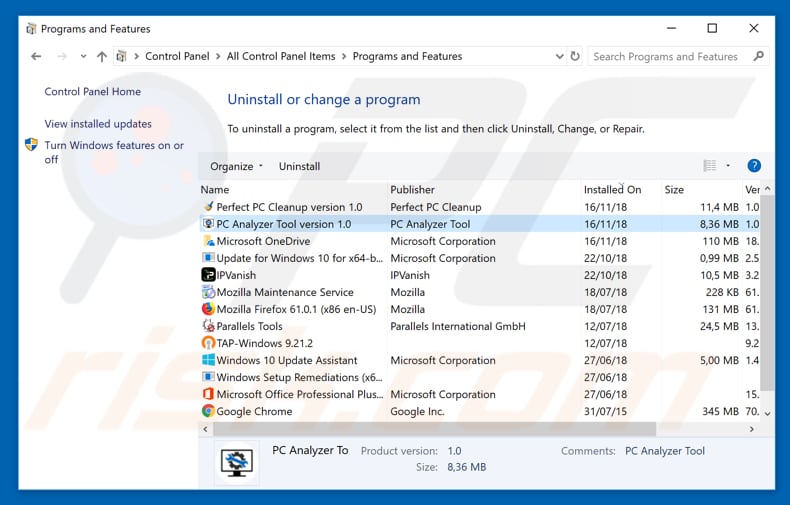Click the vertical scrollbar up arrow

coord(767,188)
